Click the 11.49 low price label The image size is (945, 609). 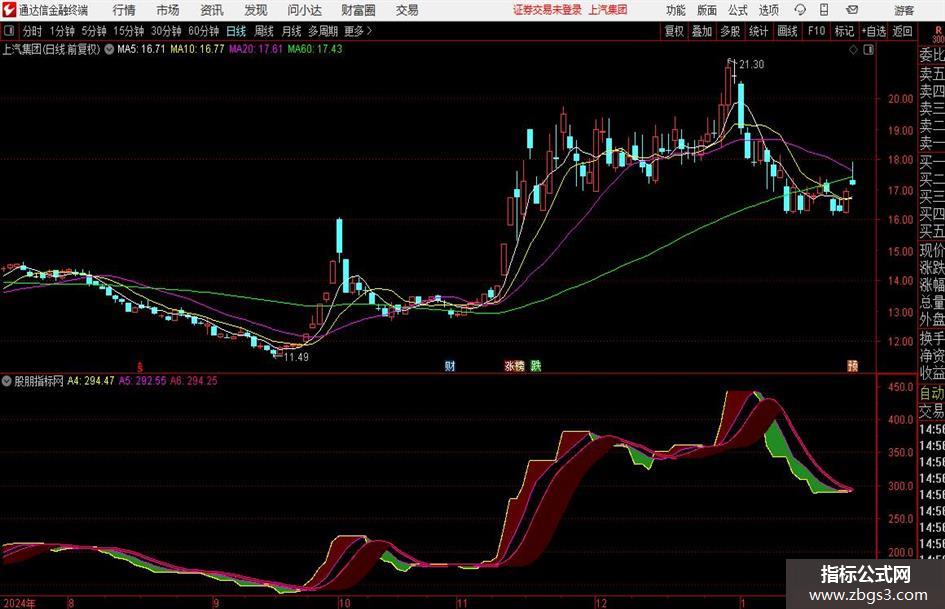tap(296, 357)
